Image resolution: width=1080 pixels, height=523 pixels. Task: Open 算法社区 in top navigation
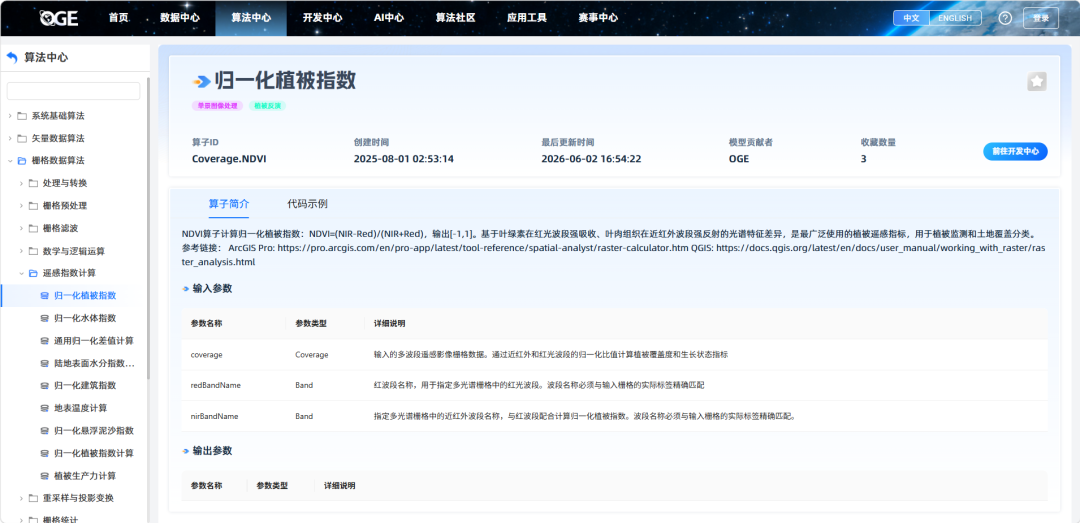point(455,18)
